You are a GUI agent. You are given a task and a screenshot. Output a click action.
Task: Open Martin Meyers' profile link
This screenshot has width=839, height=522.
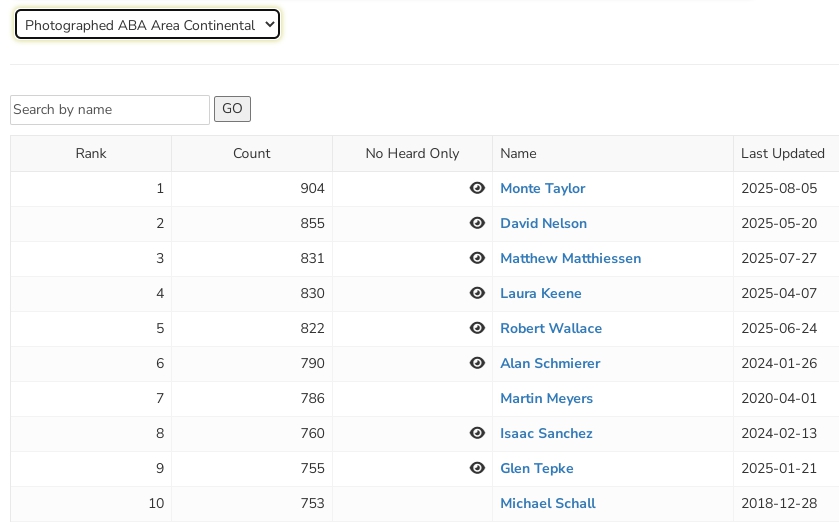[x=546, y=398]
